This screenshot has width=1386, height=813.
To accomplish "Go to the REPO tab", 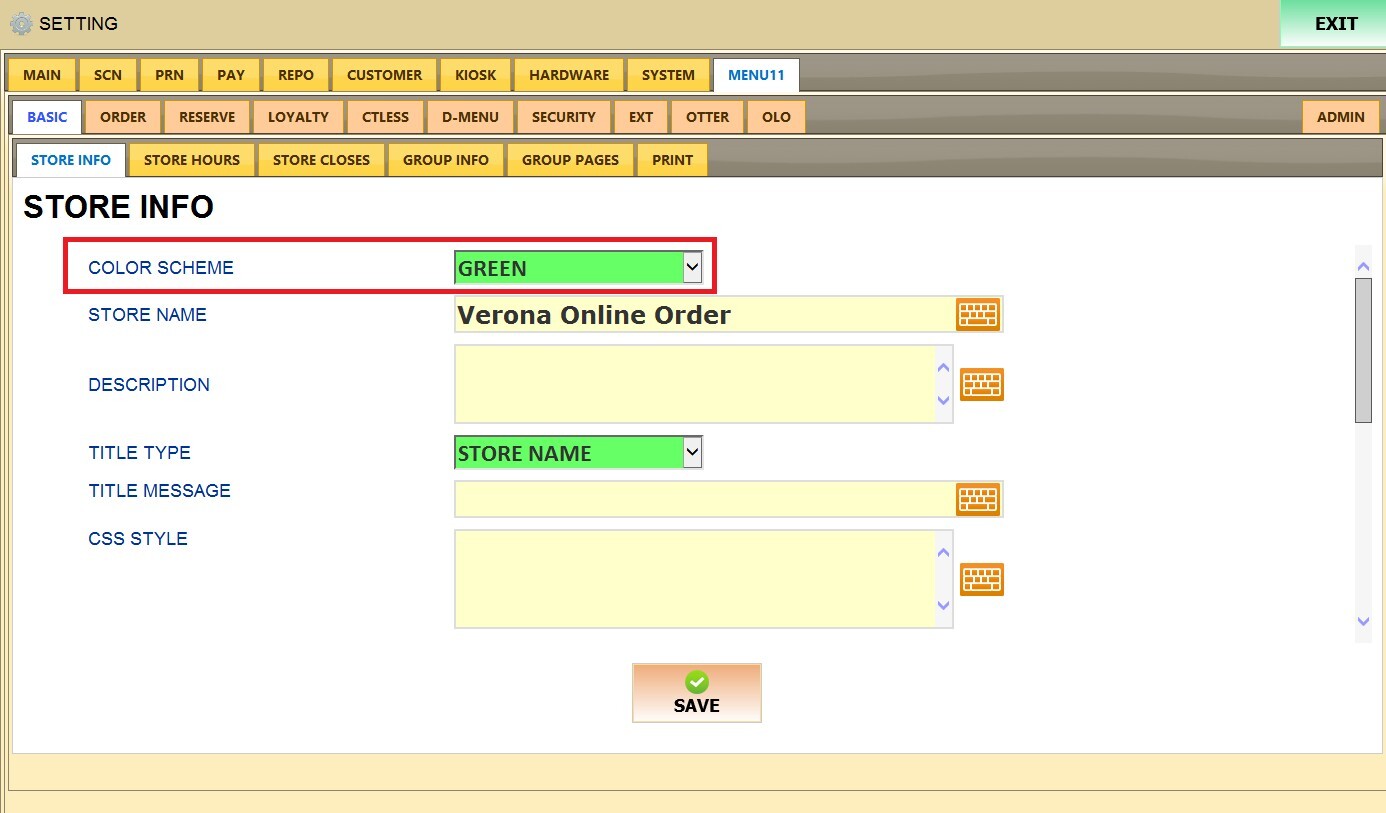I will point(296,75).
